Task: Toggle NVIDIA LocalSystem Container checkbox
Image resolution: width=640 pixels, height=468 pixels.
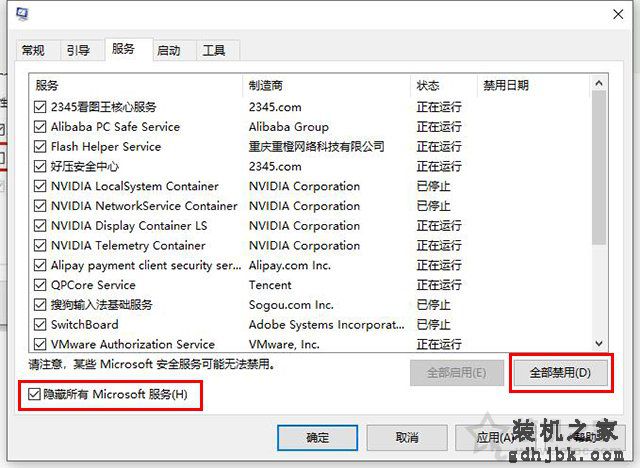Action: [x=40, y=186]
